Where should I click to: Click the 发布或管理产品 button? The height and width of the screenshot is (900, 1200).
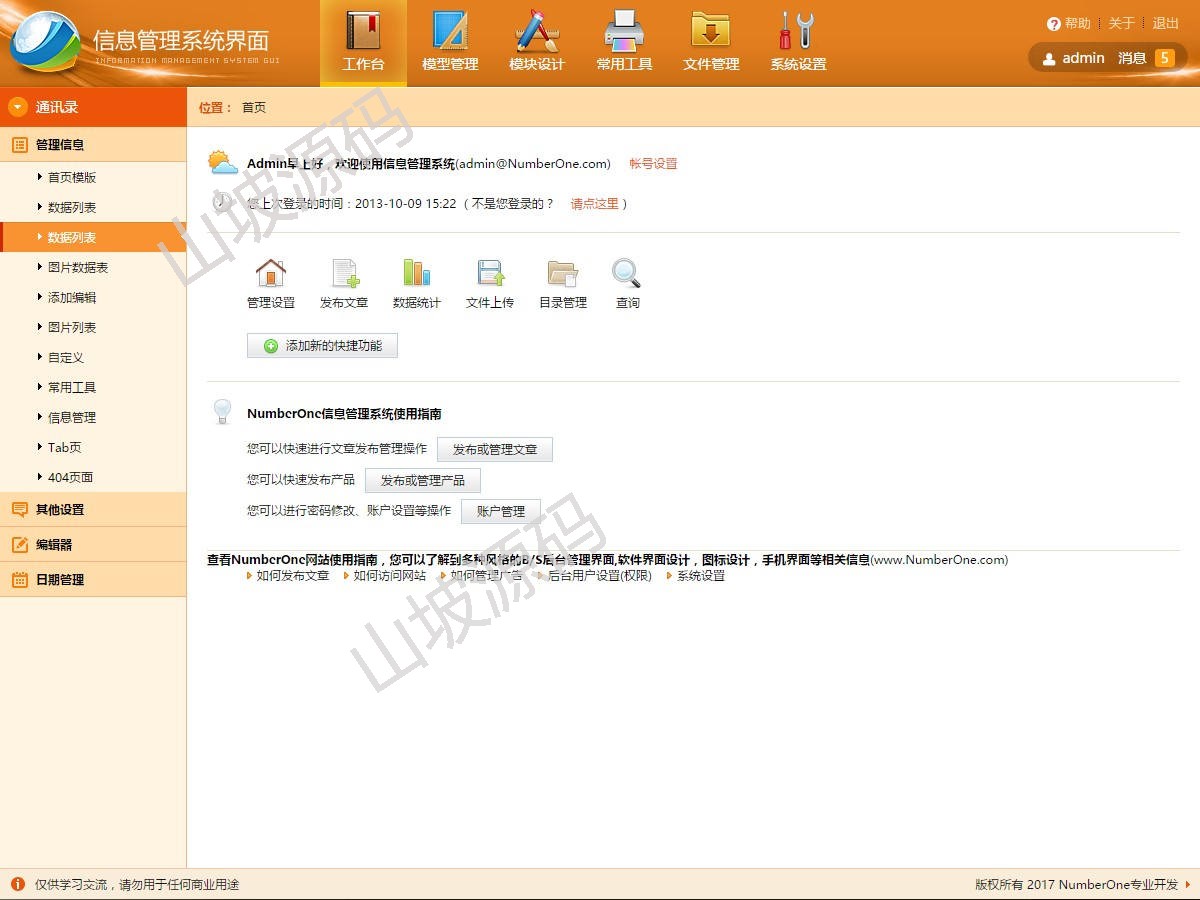pyautogui.click(x=422, y=481)
